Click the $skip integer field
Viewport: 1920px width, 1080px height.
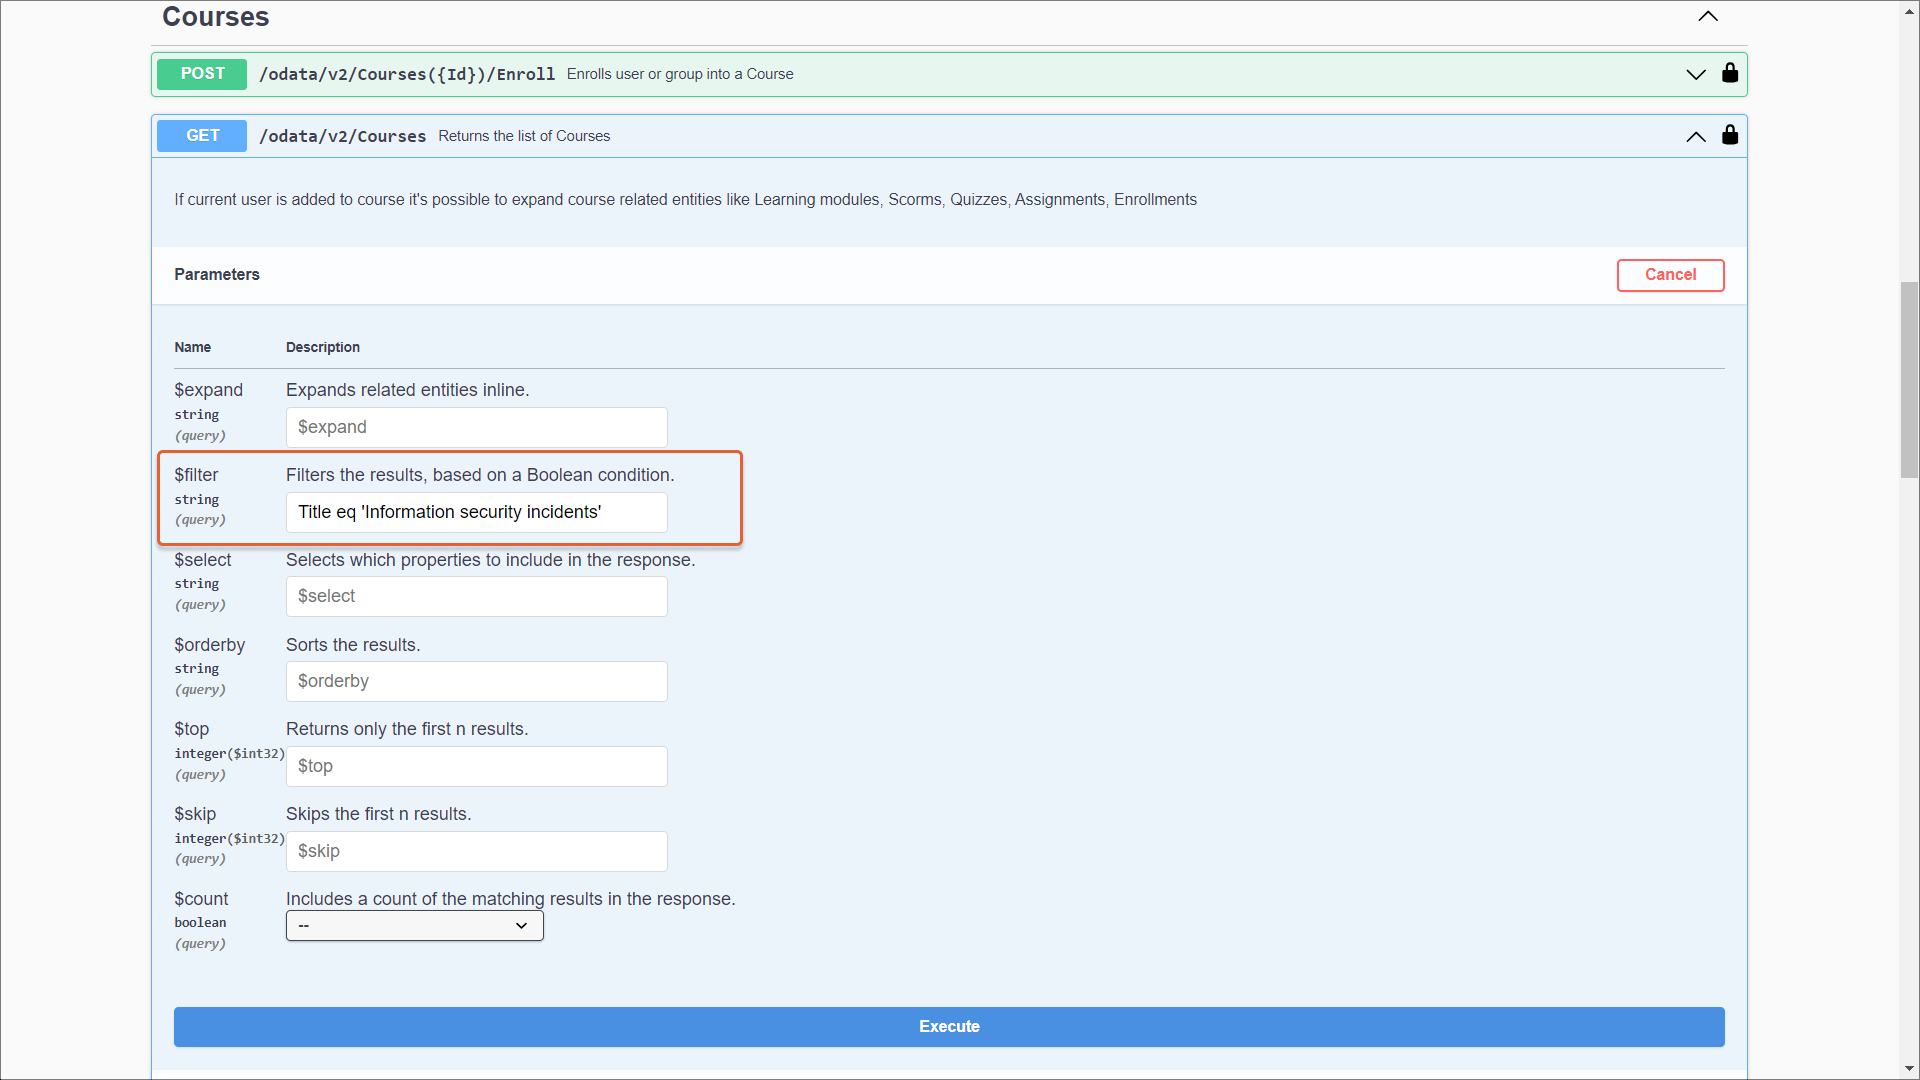[x=476, y=851]
